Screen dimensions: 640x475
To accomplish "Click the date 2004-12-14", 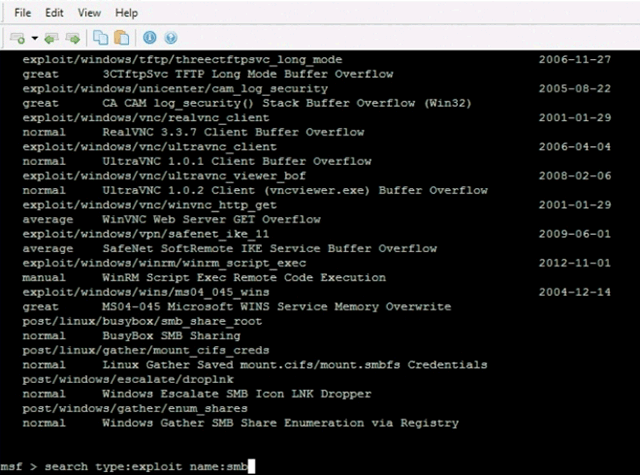I will pos(575,292).
